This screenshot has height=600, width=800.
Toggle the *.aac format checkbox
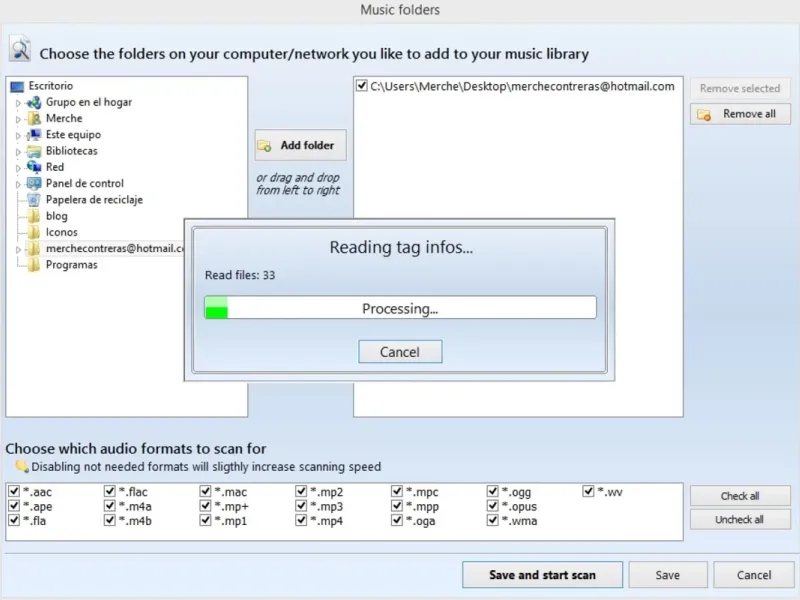click(x=14, y=491)
